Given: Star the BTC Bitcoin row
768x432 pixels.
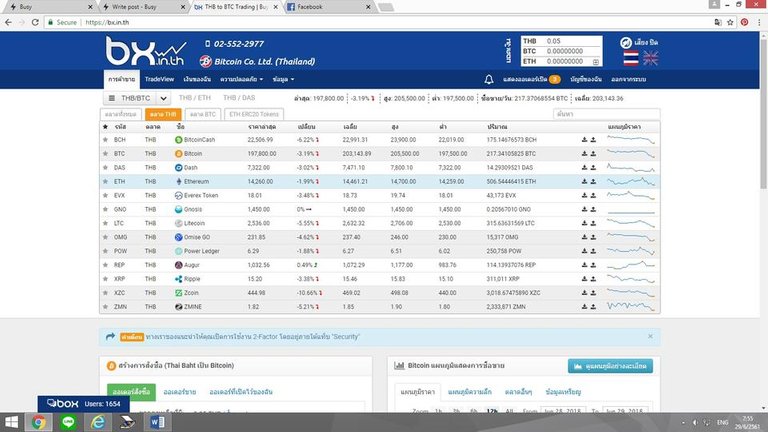Looking at the screenshot, I should point(105,153).
